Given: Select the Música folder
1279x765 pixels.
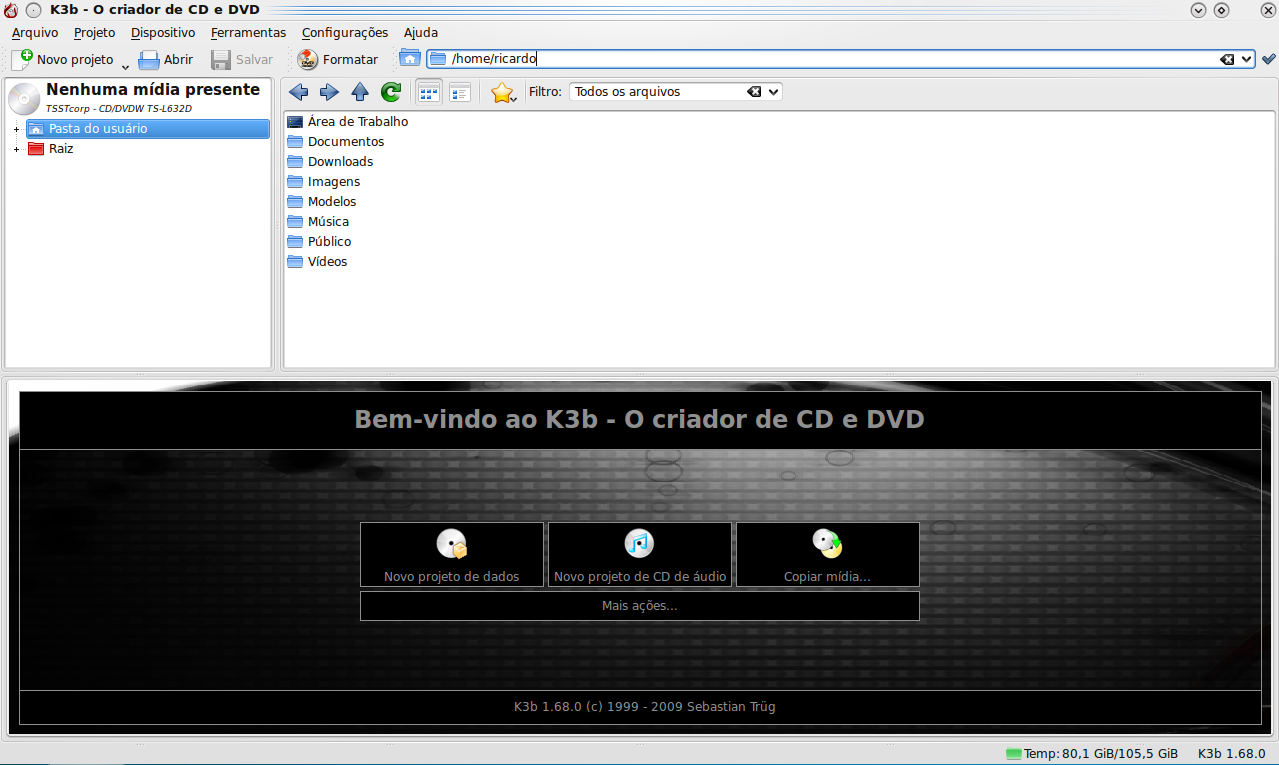Looking at the screenshot, I should click(x=318, y=222).
